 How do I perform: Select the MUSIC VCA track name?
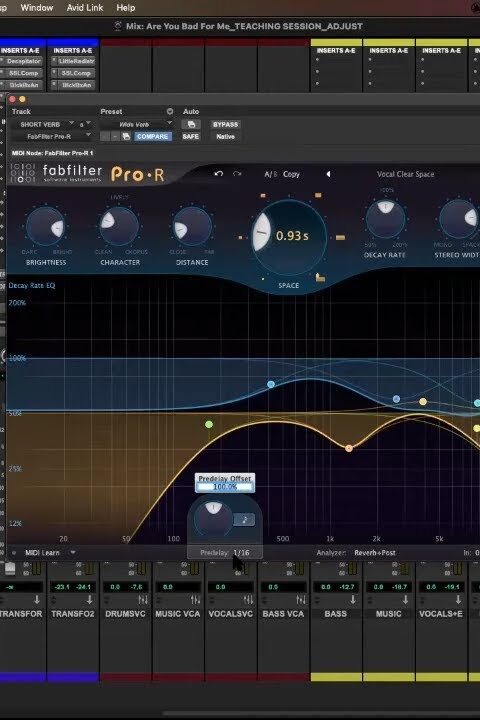click(178, 614)
